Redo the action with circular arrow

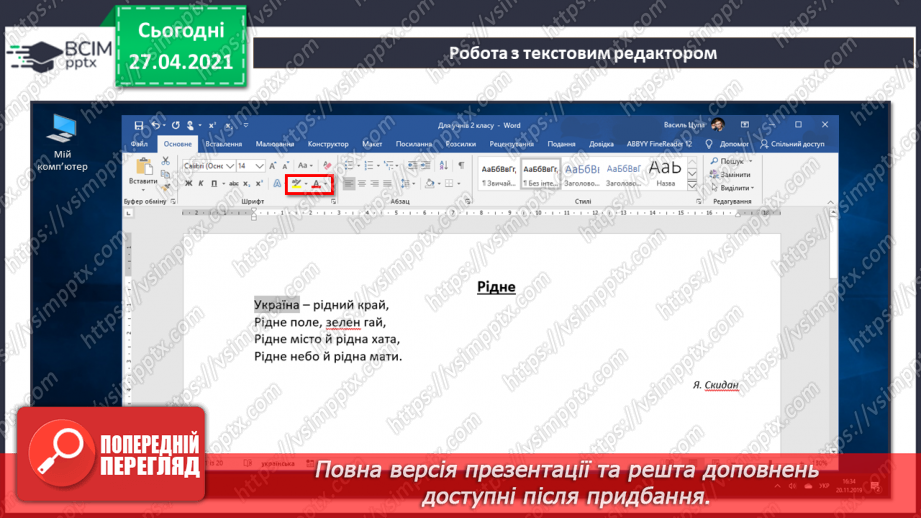point(175,125)
